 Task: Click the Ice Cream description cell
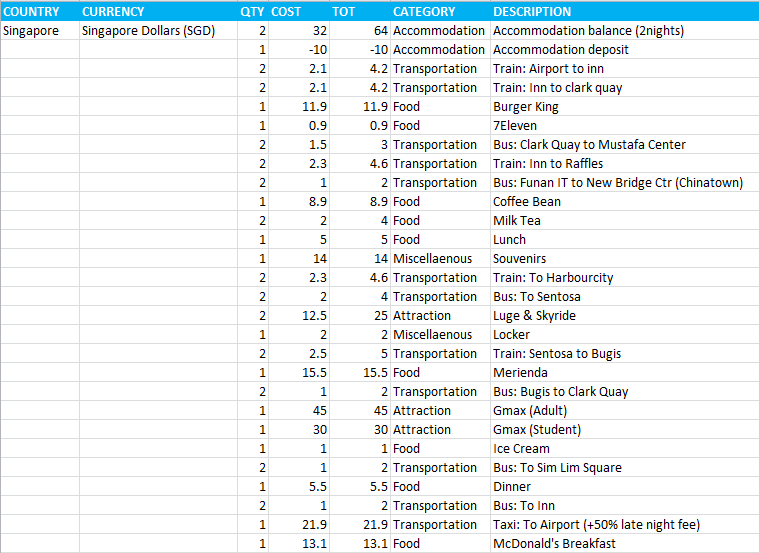624,448
